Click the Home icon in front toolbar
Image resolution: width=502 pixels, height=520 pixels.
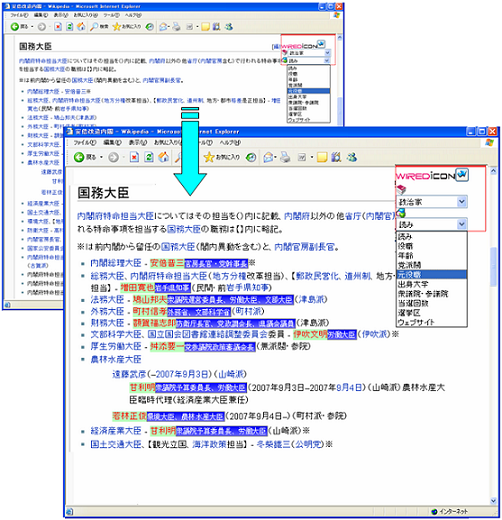coord(163,157)
